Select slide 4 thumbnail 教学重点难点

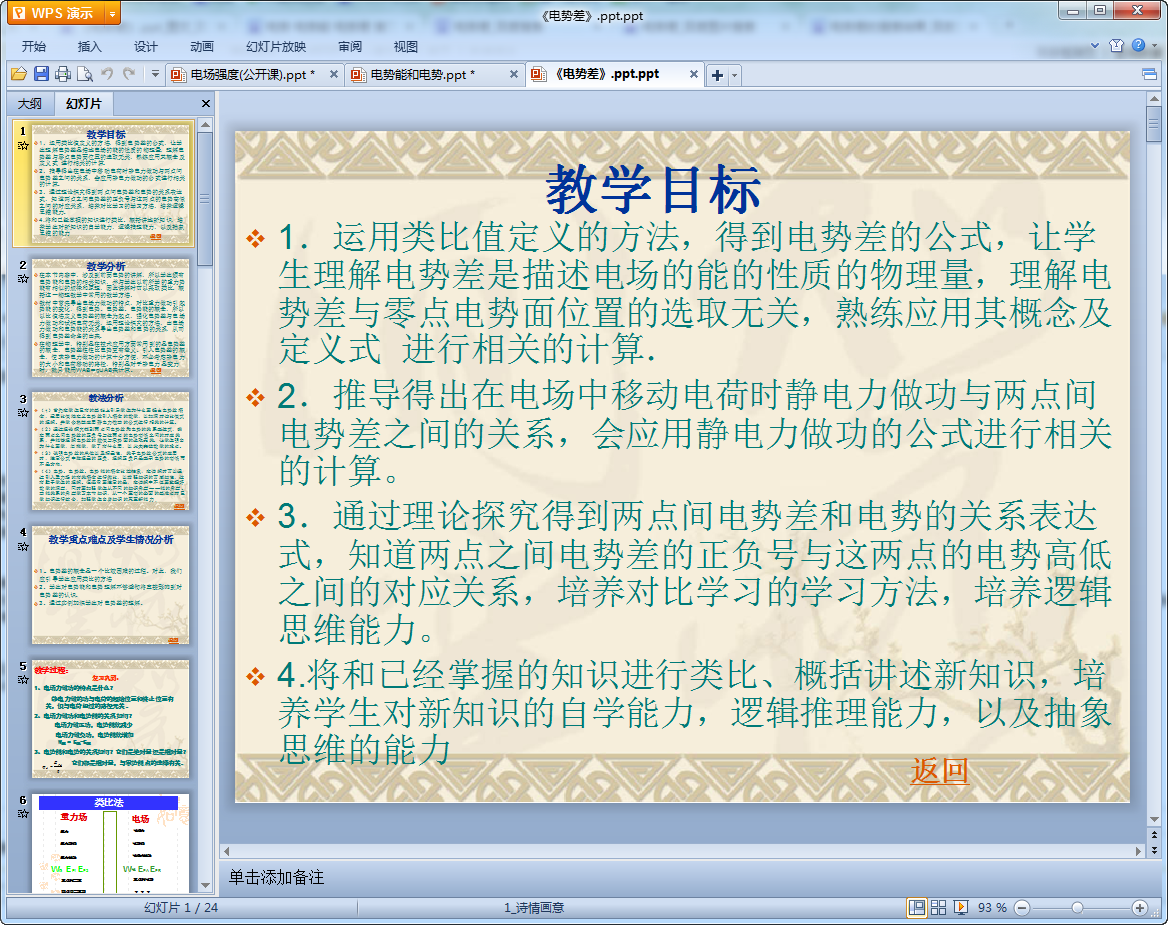point(110,585)
